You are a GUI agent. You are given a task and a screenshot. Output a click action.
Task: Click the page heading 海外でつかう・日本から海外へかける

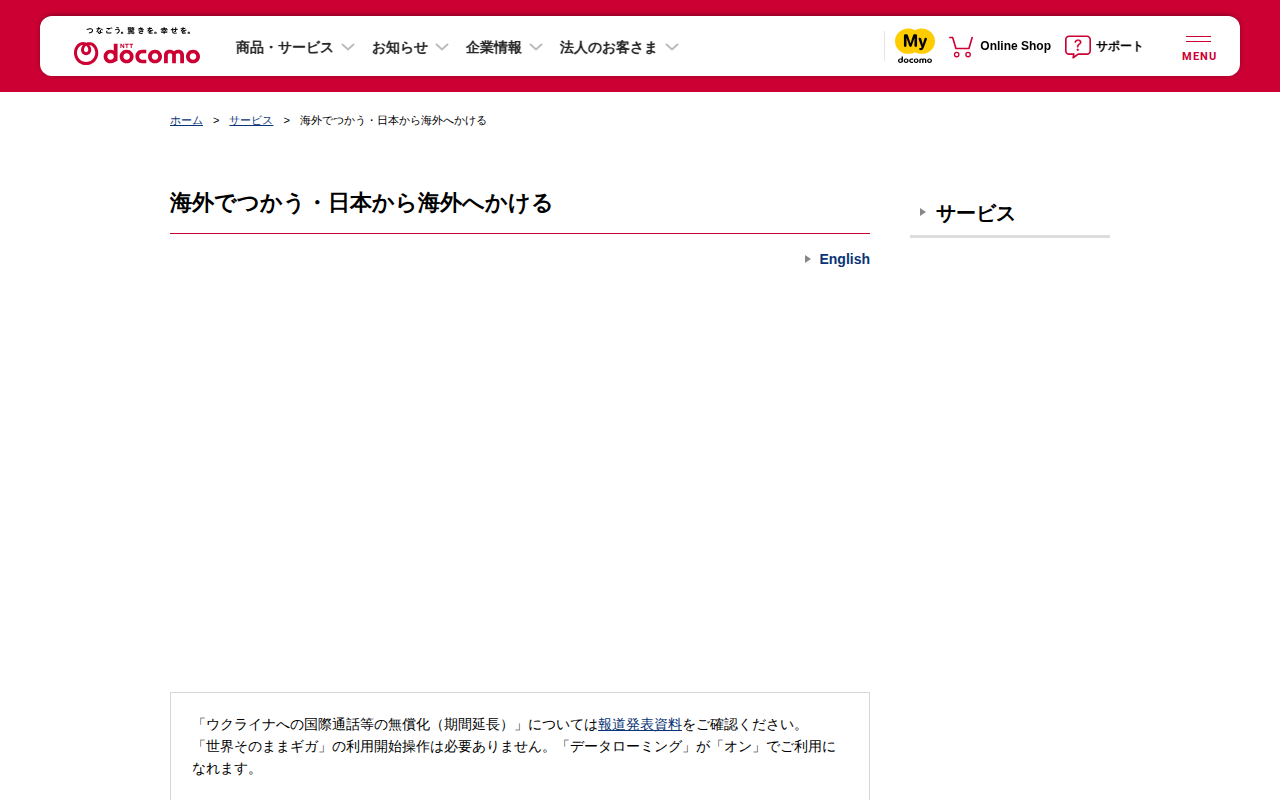[x=361, y=203]
